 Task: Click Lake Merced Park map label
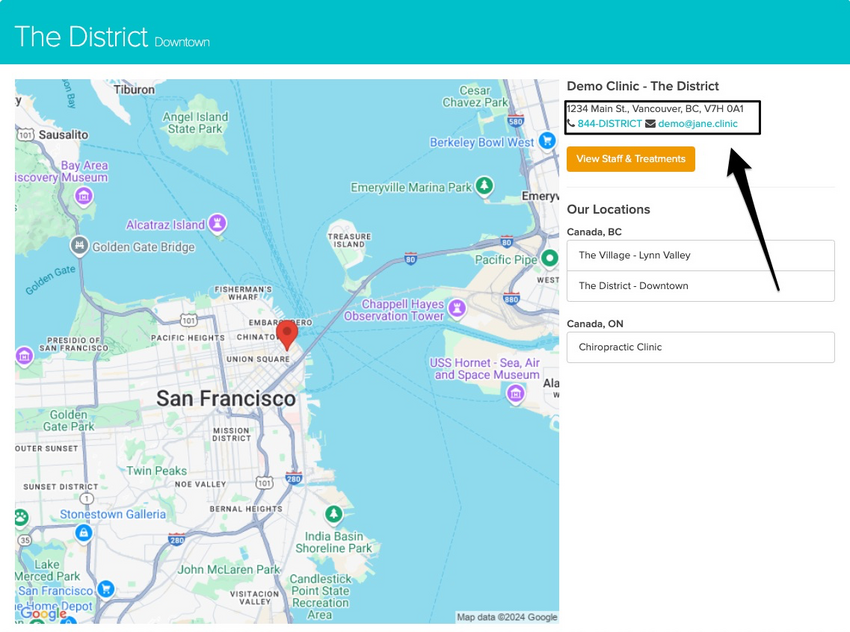tap(47, 570)
